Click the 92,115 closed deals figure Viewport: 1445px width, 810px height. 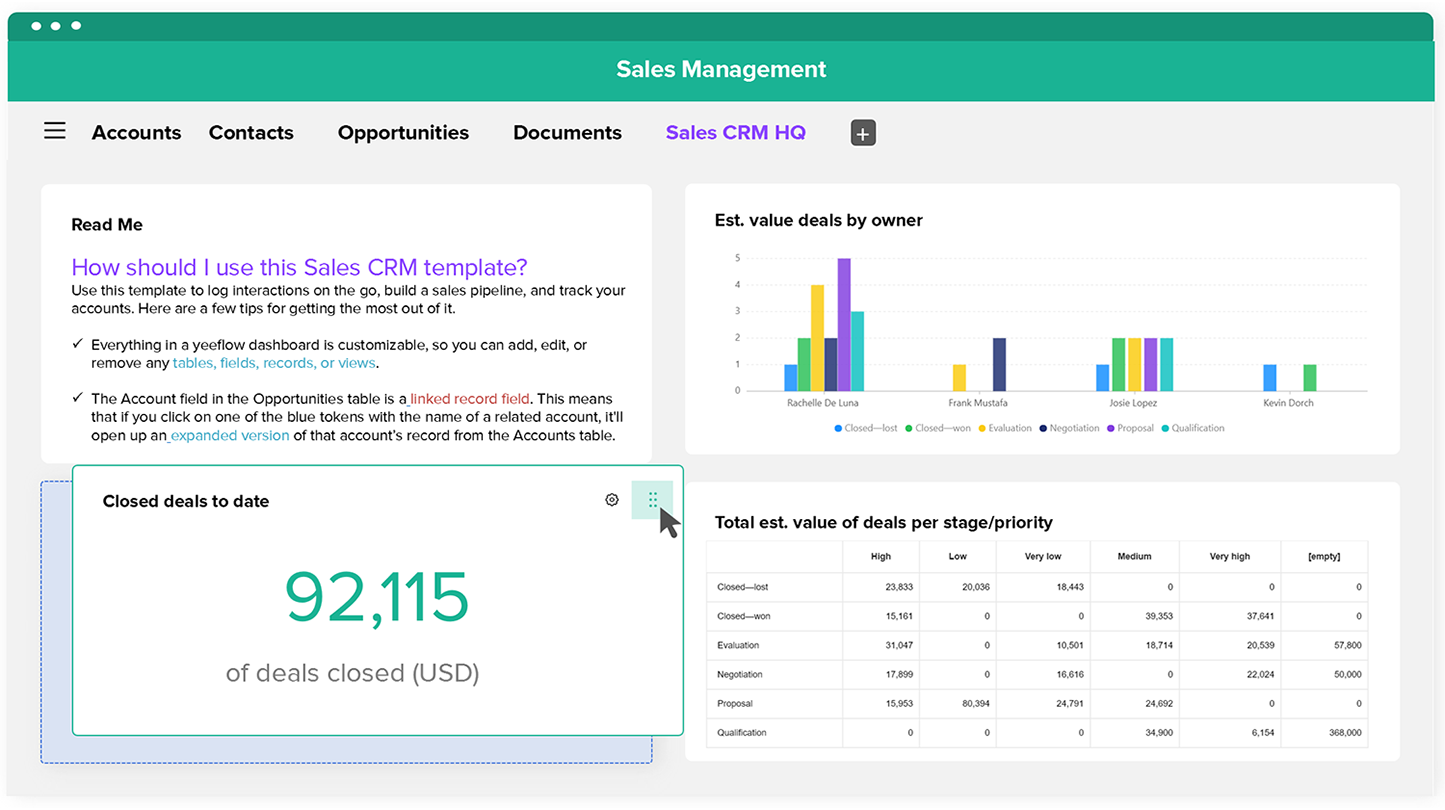click(377, 598)
